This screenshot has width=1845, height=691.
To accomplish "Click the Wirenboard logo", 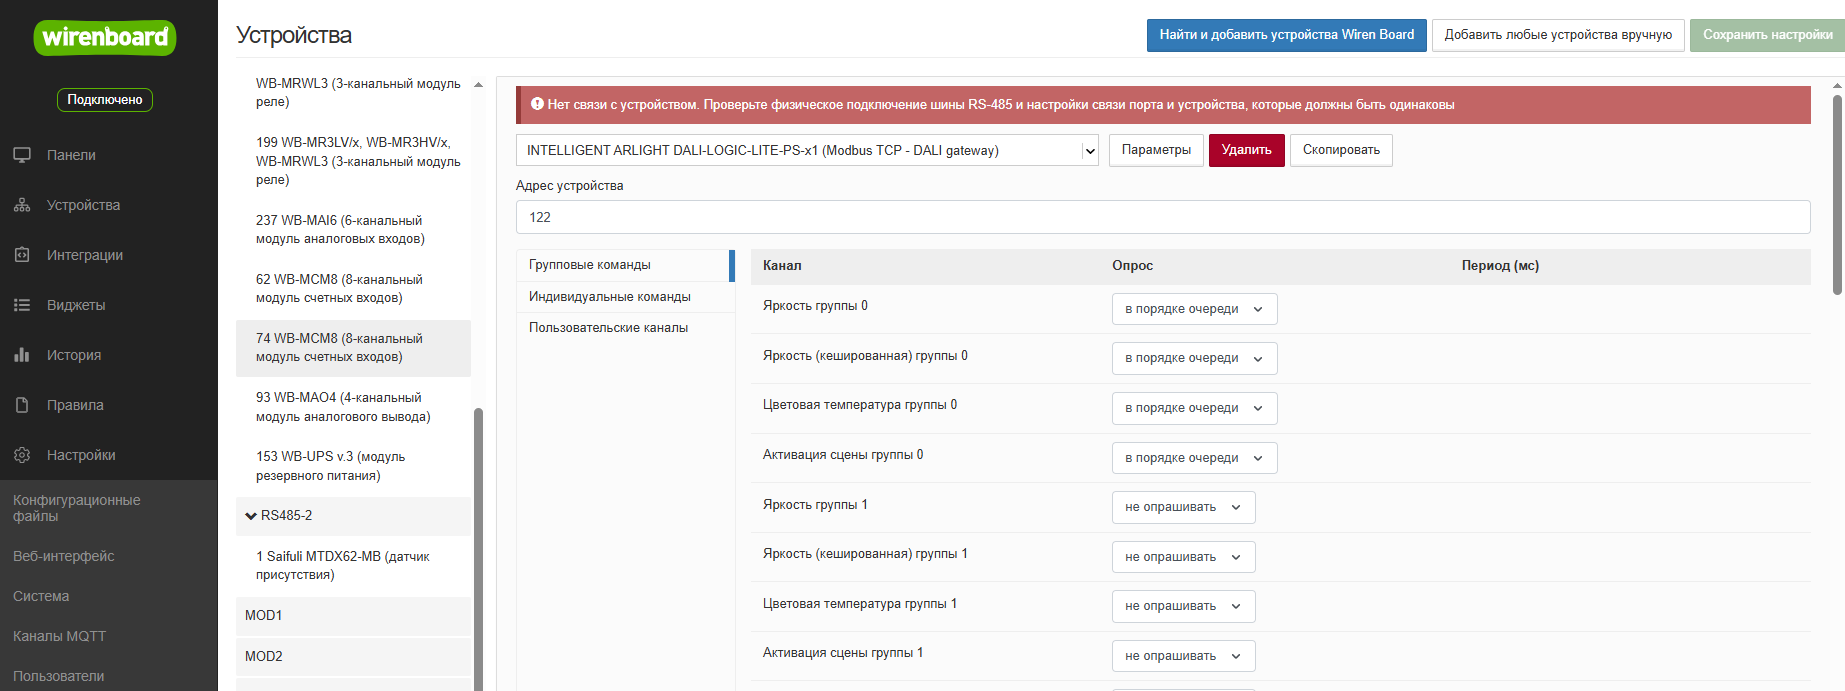I will (x=105, y=38).
